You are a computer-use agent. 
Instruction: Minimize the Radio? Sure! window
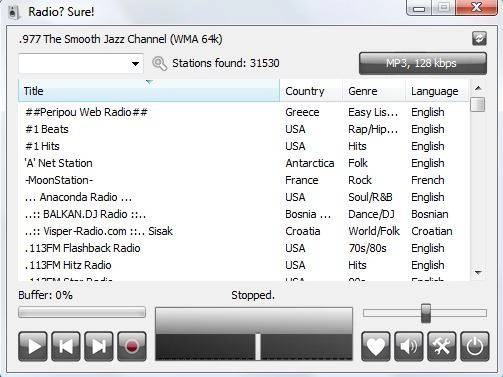click(x=419, y=8)
